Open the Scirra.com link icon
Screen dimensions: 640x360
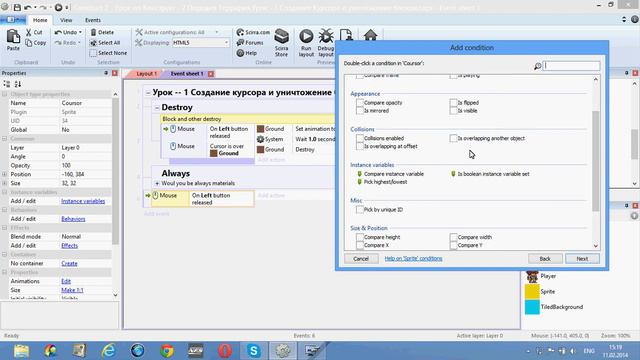240,32
